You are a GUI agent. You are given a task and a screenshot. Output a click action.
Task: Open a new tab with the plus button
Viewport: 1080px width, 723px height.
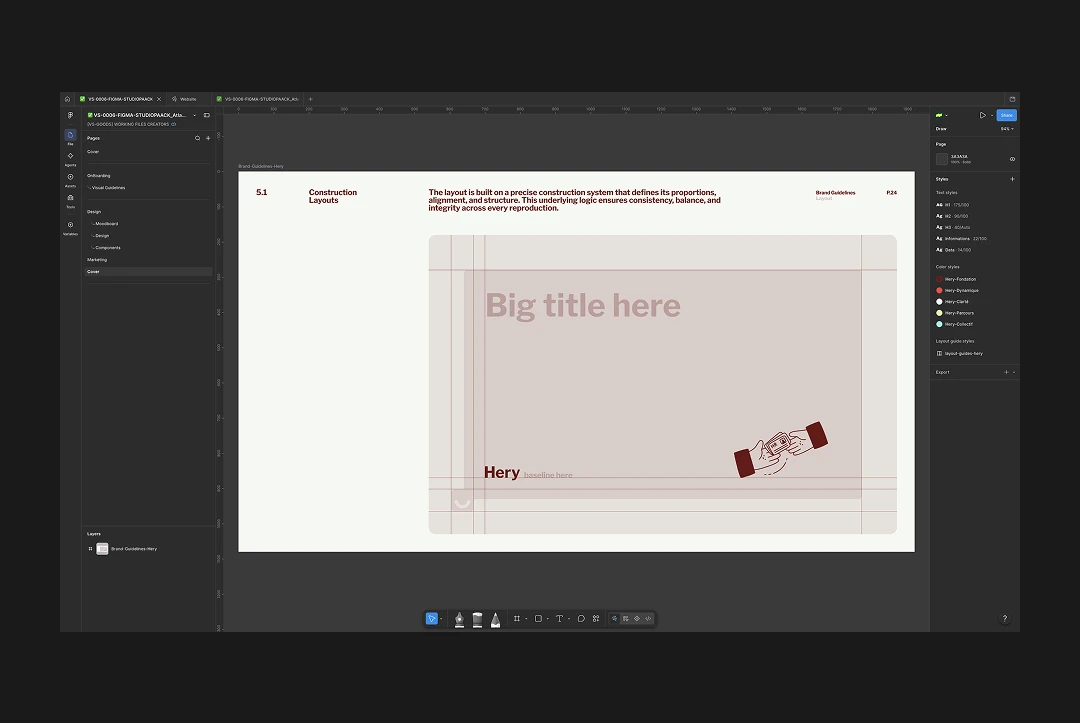point(311,99)
